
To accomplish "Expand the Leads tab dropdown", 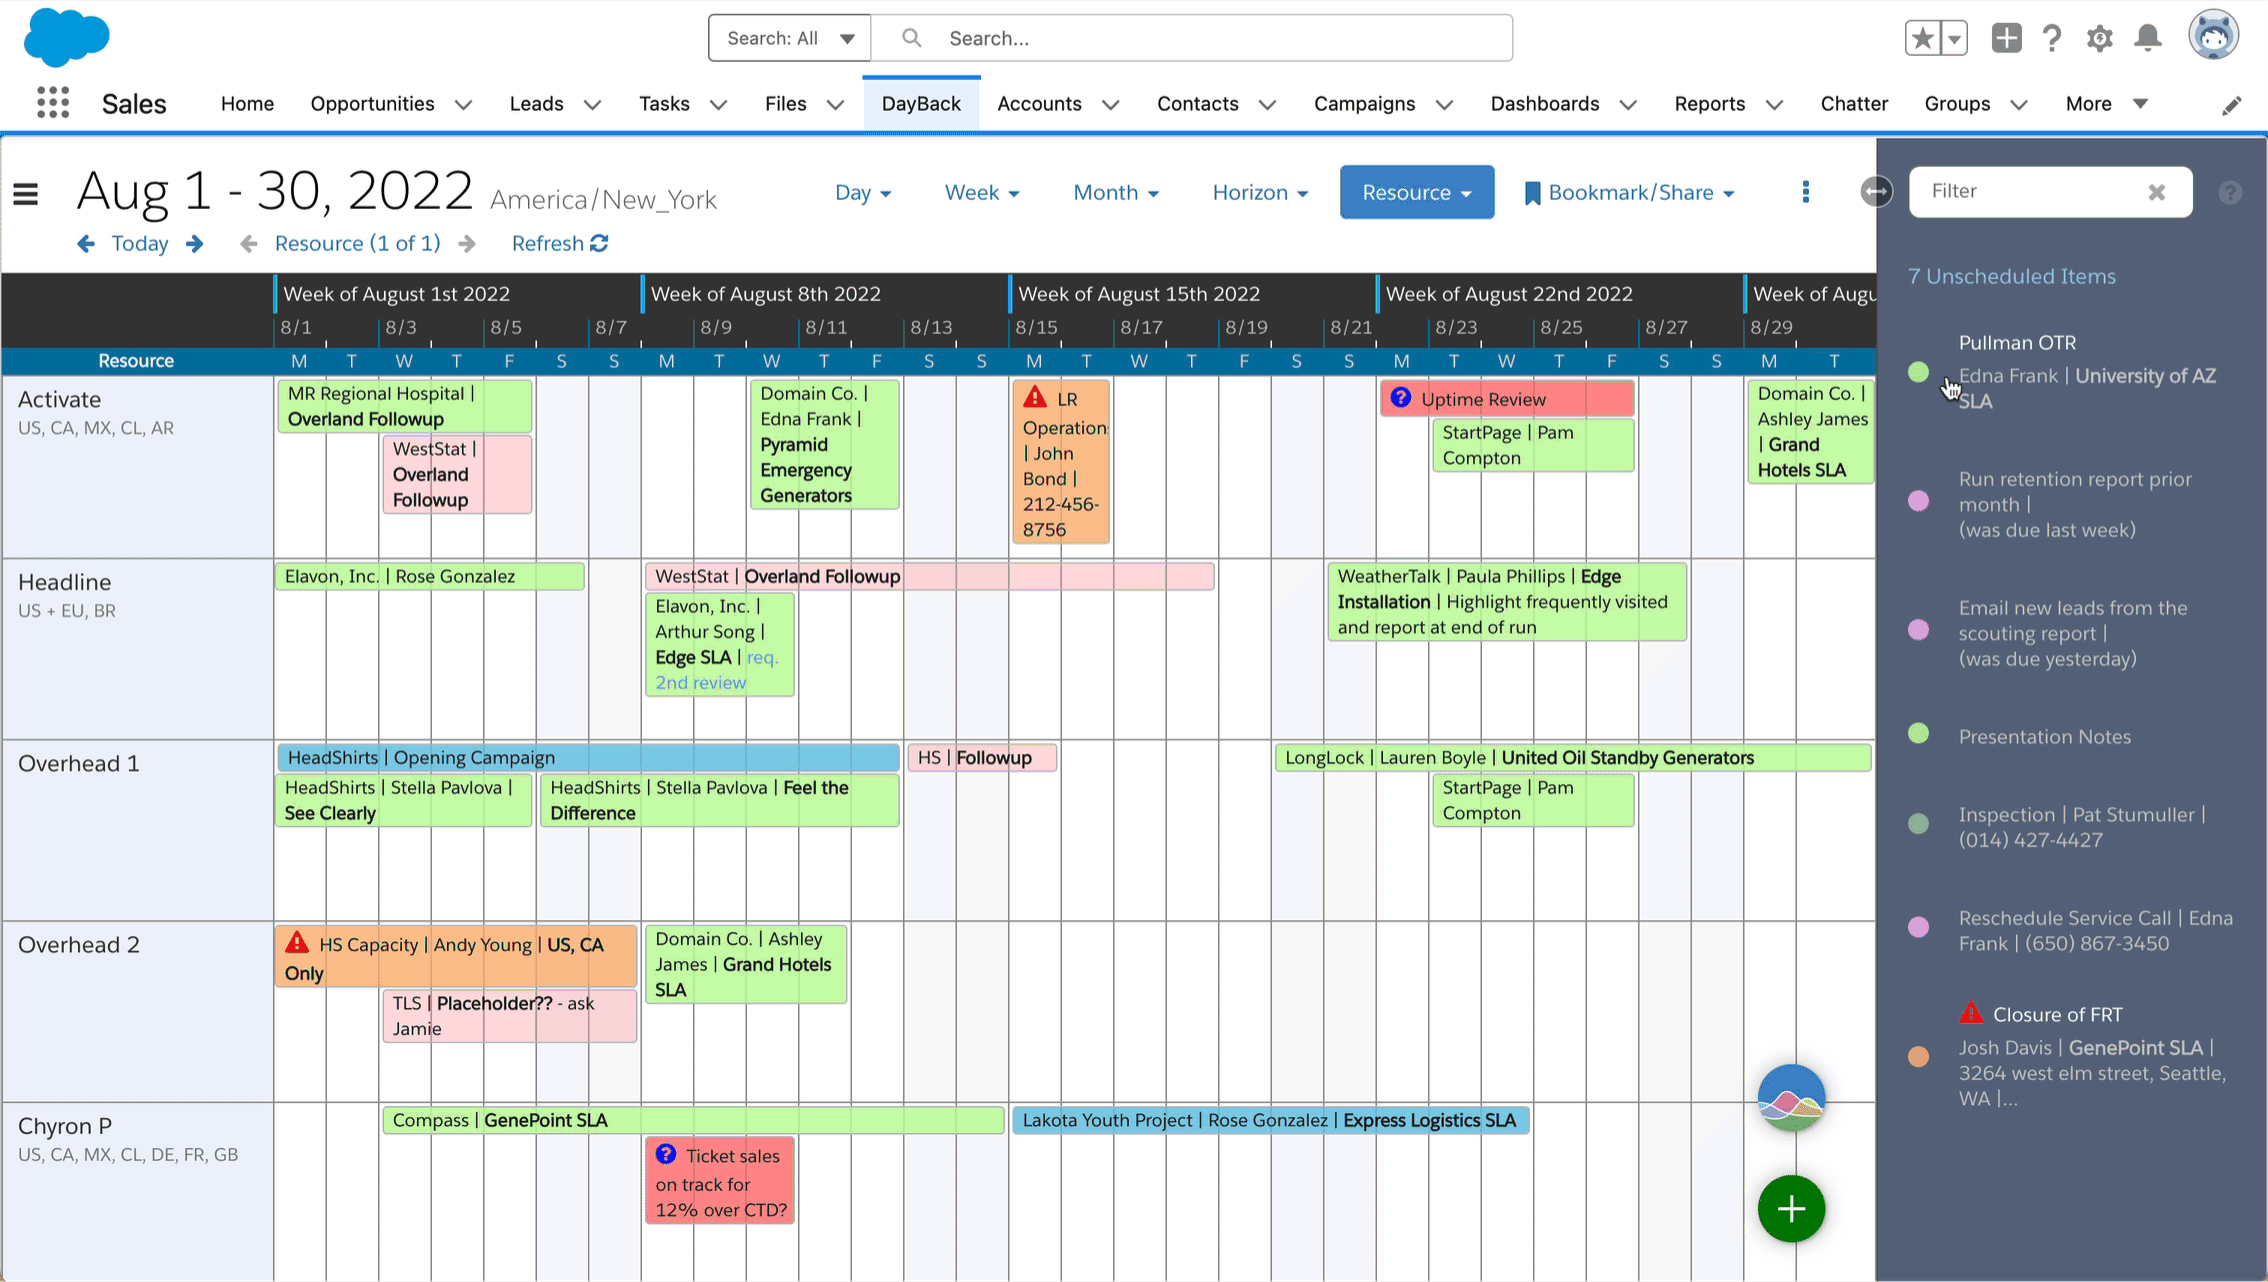I will click(592, 104).
